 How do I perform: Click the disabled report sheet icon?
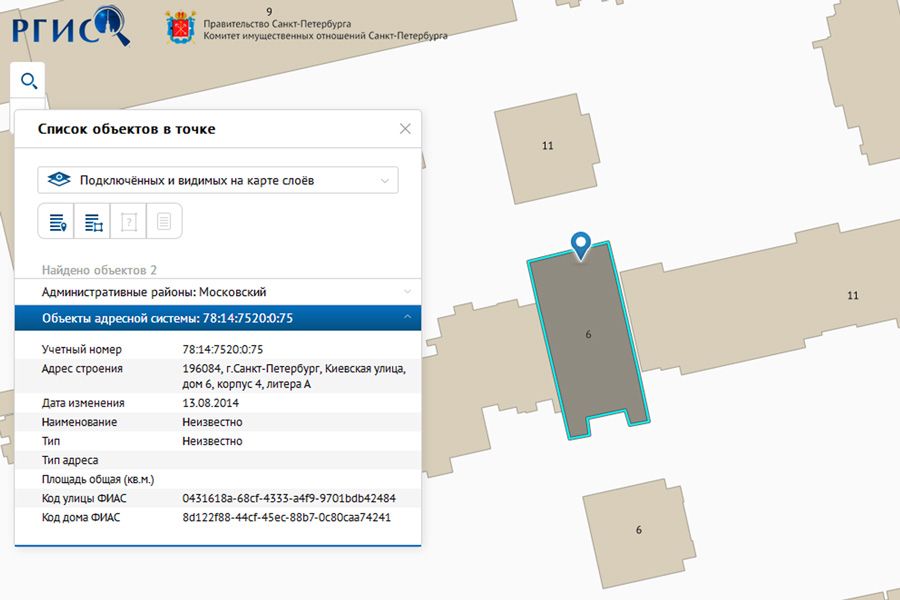(164, 221)
